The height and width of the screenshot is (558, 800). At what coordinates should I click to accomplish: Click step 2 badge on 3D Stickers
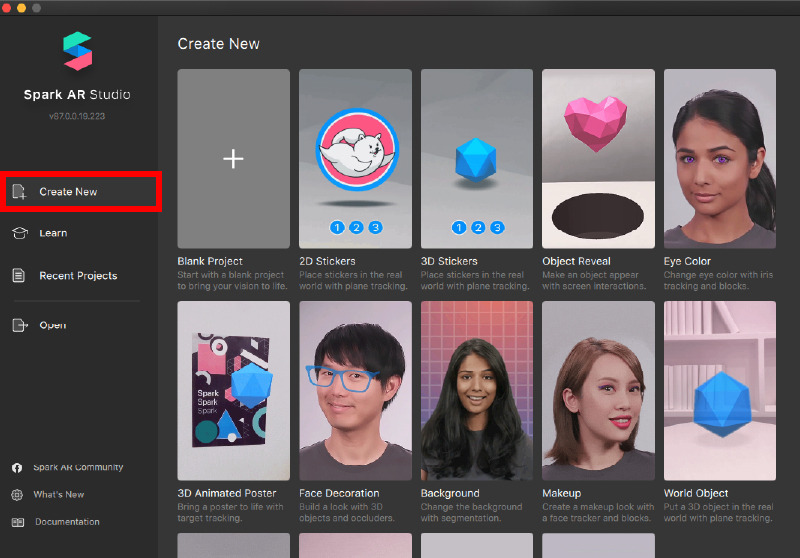point(478,227)
